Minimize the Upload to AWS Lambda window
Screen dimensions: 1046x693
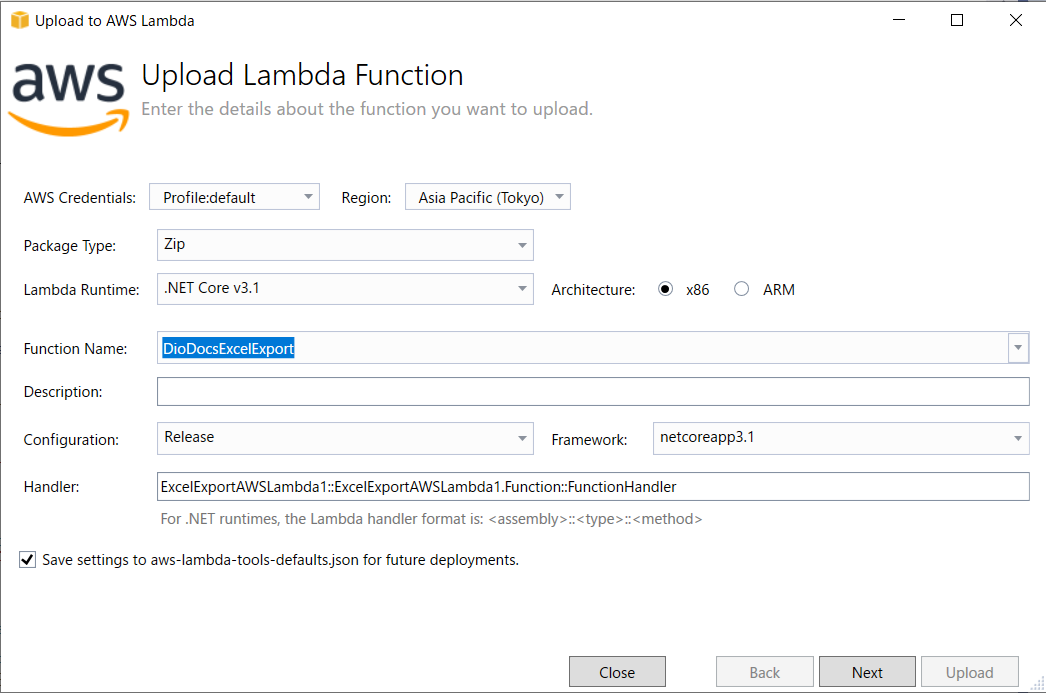click(x=899, y=20)
